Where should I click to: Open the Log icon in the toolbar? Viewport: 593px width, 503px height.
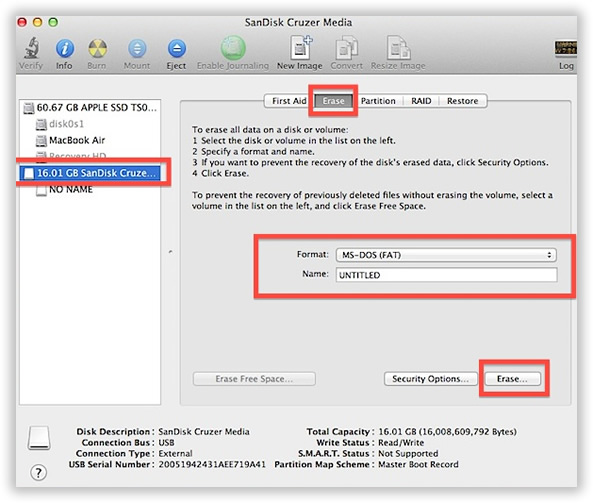(565, 48)
